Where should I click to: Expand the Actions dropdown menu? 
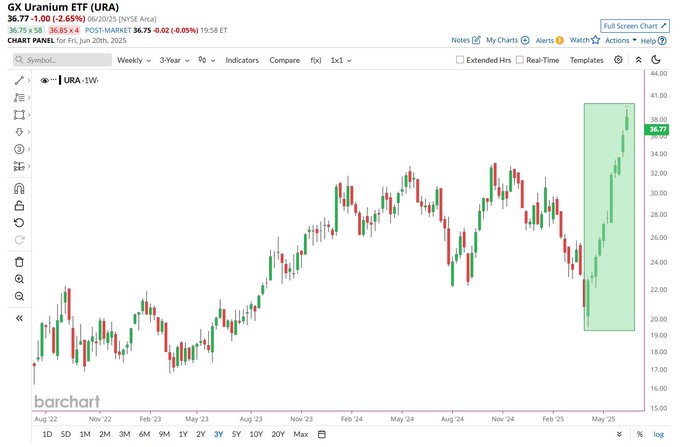[x=621, y=40]
